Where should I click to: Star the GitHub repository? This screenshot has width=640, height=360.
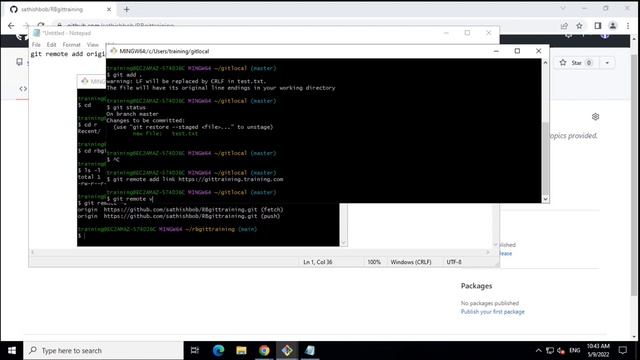(x=576, y=63)
